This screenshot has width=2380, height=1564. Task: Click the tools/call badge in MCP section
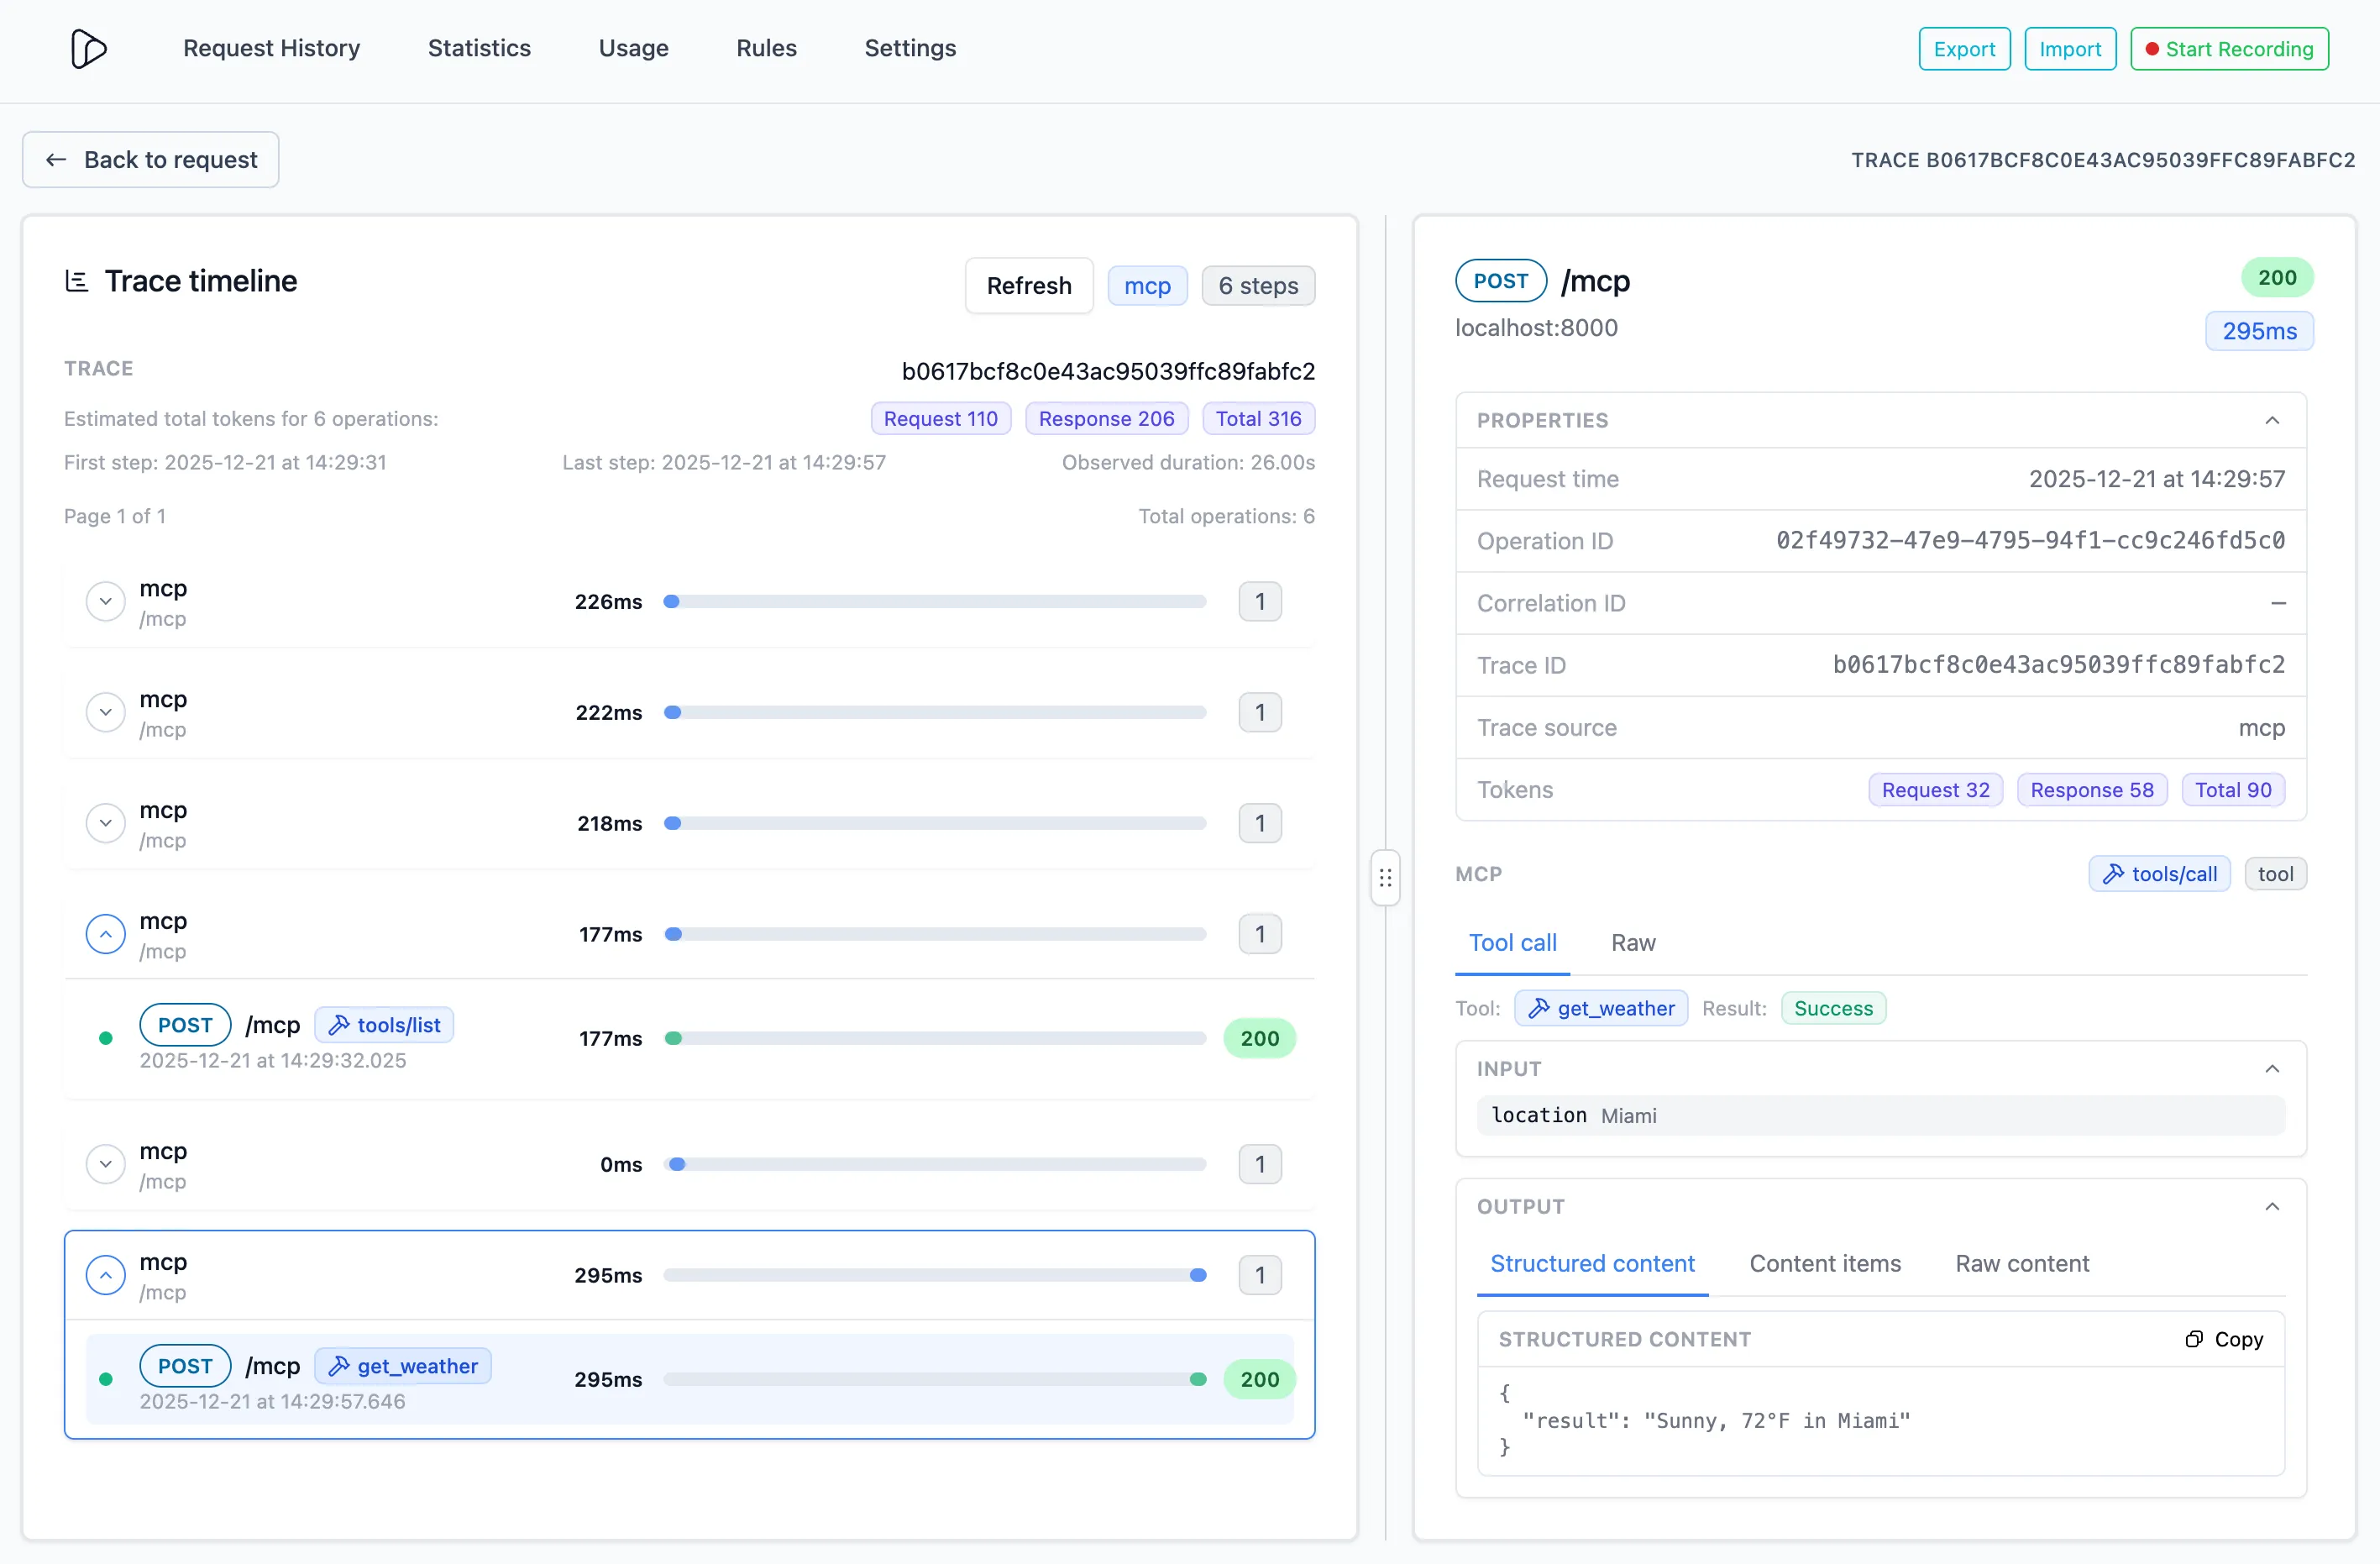(2159, 874)
